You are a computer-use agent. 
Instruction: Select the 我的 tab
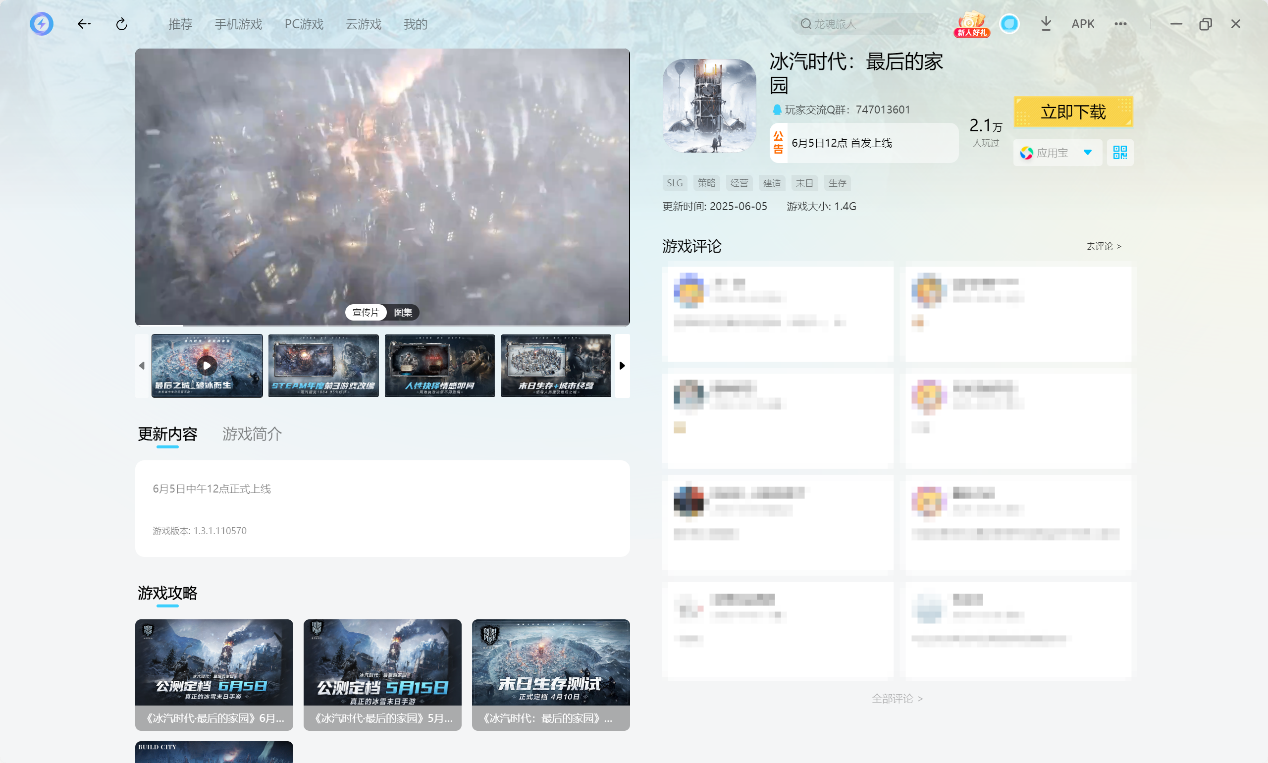[x=416, y=24]
